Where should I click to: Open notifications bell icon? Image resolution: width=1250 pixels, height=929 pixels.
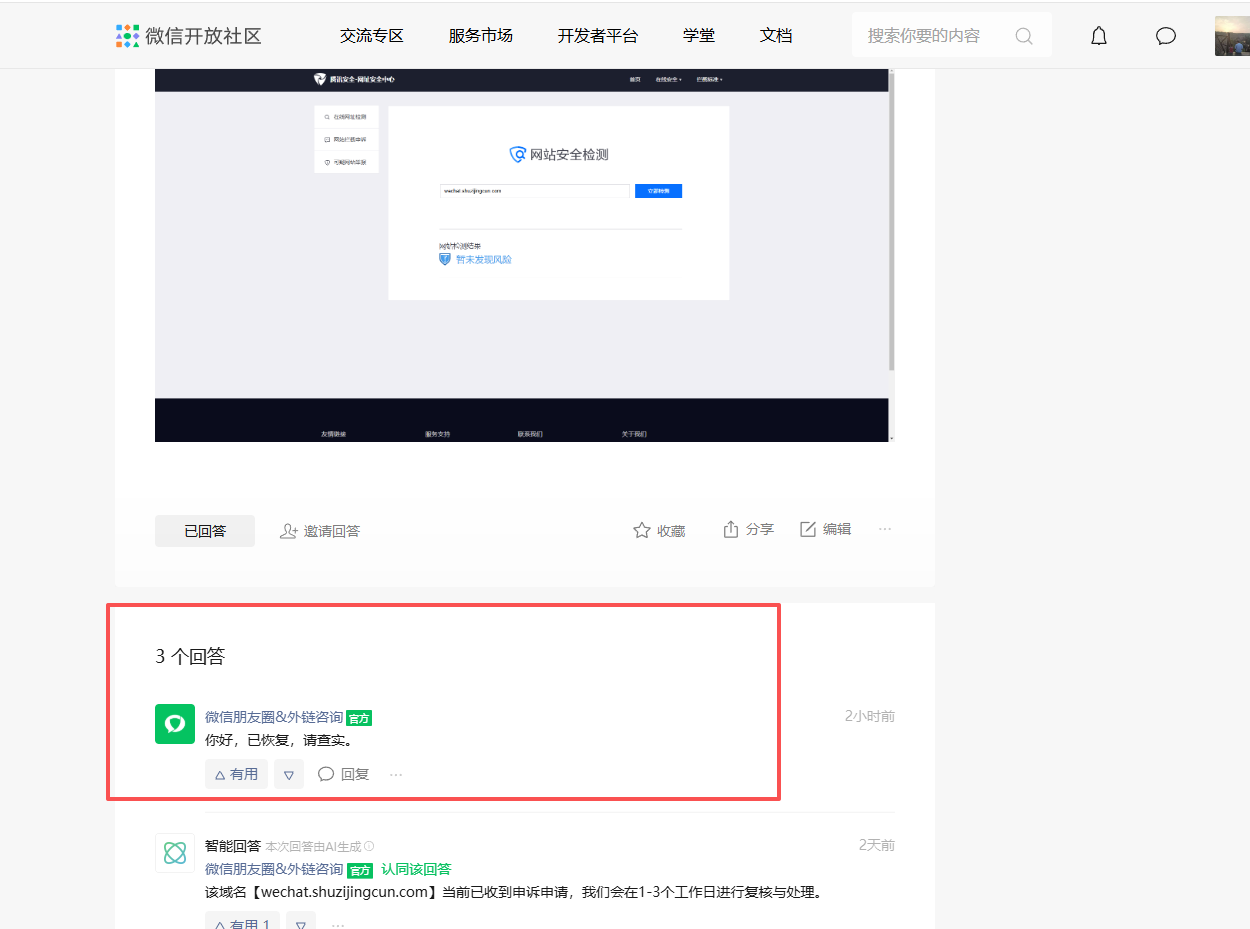tap(1099, 36)
